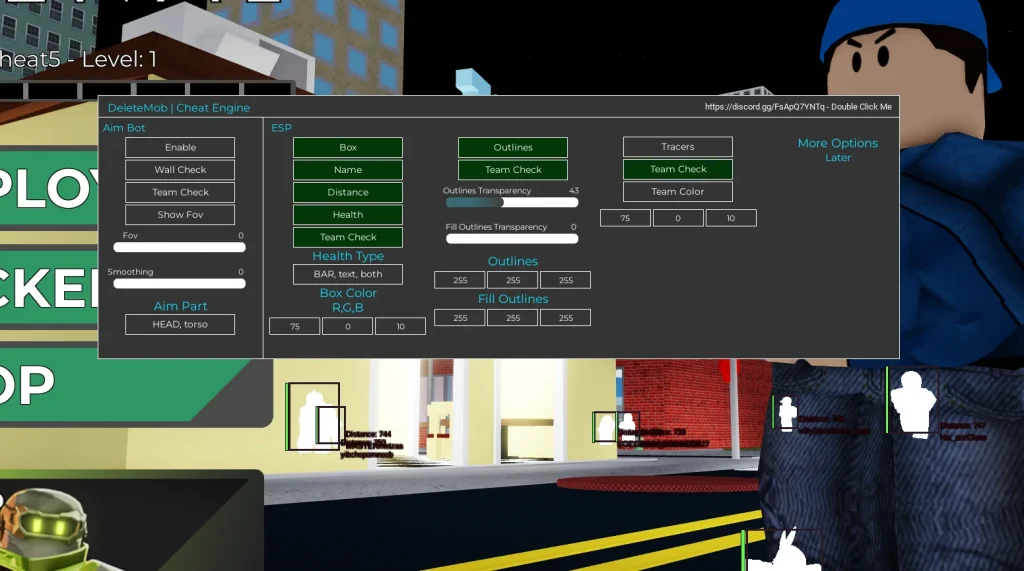
Task: Click Box Color green value 0 field
Action: click(x=347, y=326)
